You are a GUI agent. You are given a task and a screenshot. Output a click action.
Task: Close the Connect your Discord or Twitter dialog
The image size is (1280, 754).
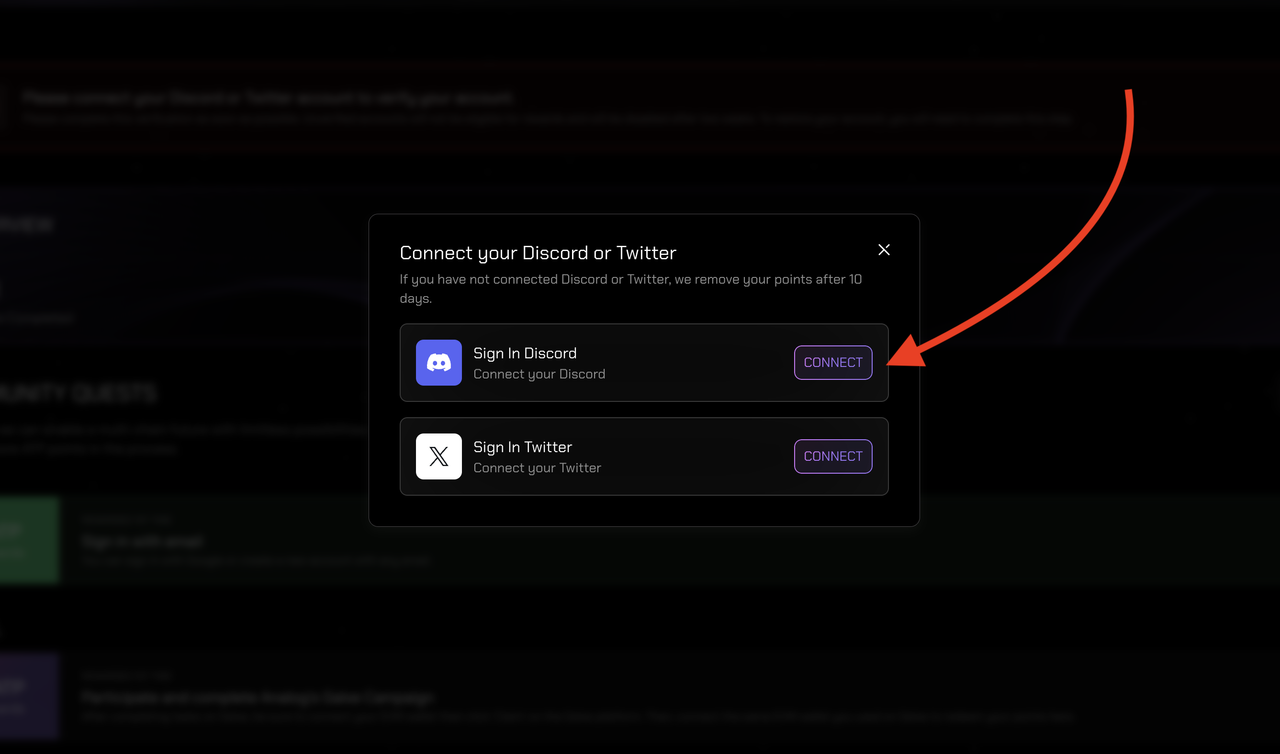pyautogui.click(x=883, y=250)
